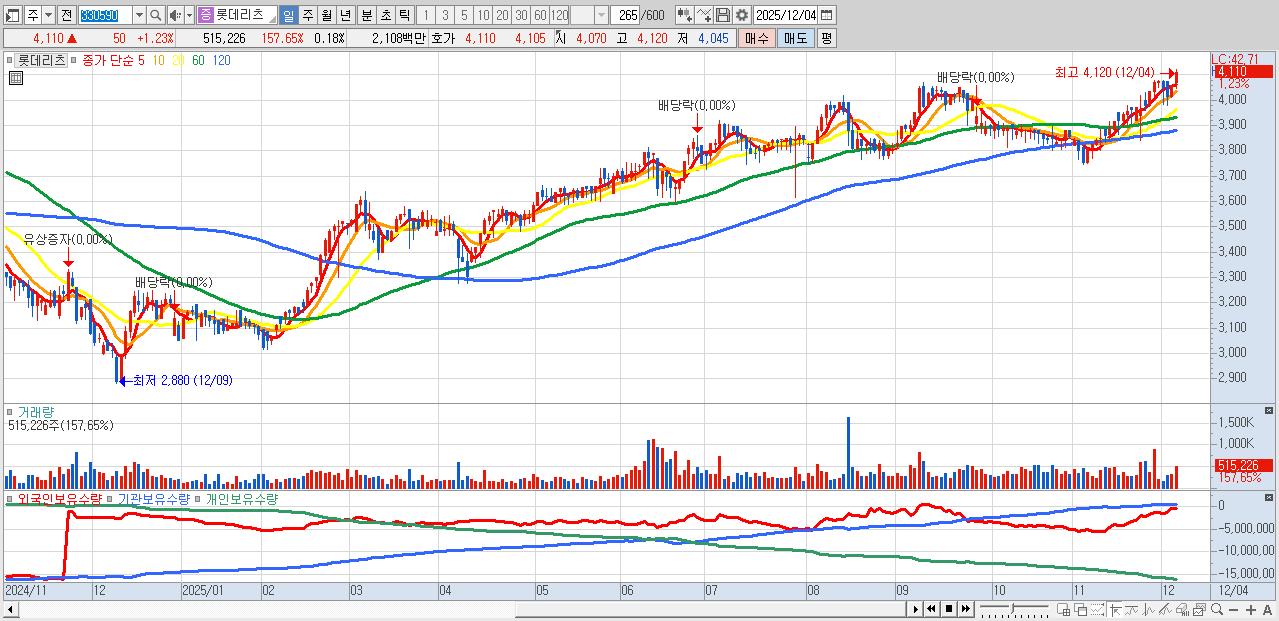This screenshot has width=1279, height=621.
Task: Choose the 60 interval button
Action: coord(540,15)
